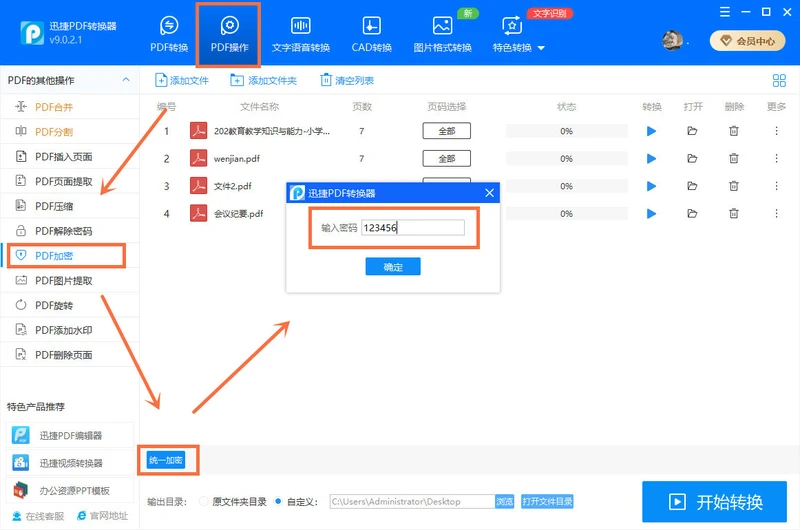Click the 确定 button in password dialog

[x=393, y=266]
